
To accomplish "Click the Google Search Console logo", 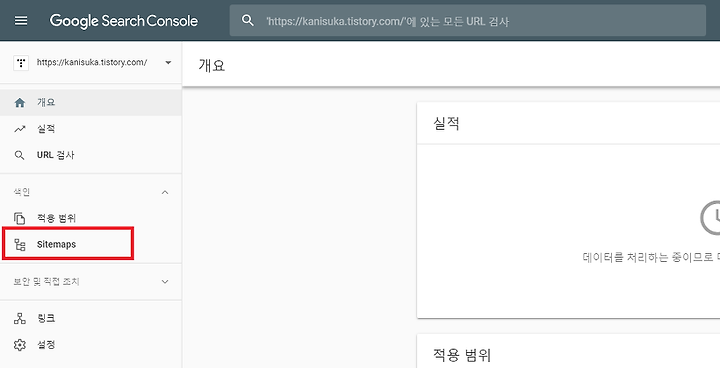I will (124, 21).
